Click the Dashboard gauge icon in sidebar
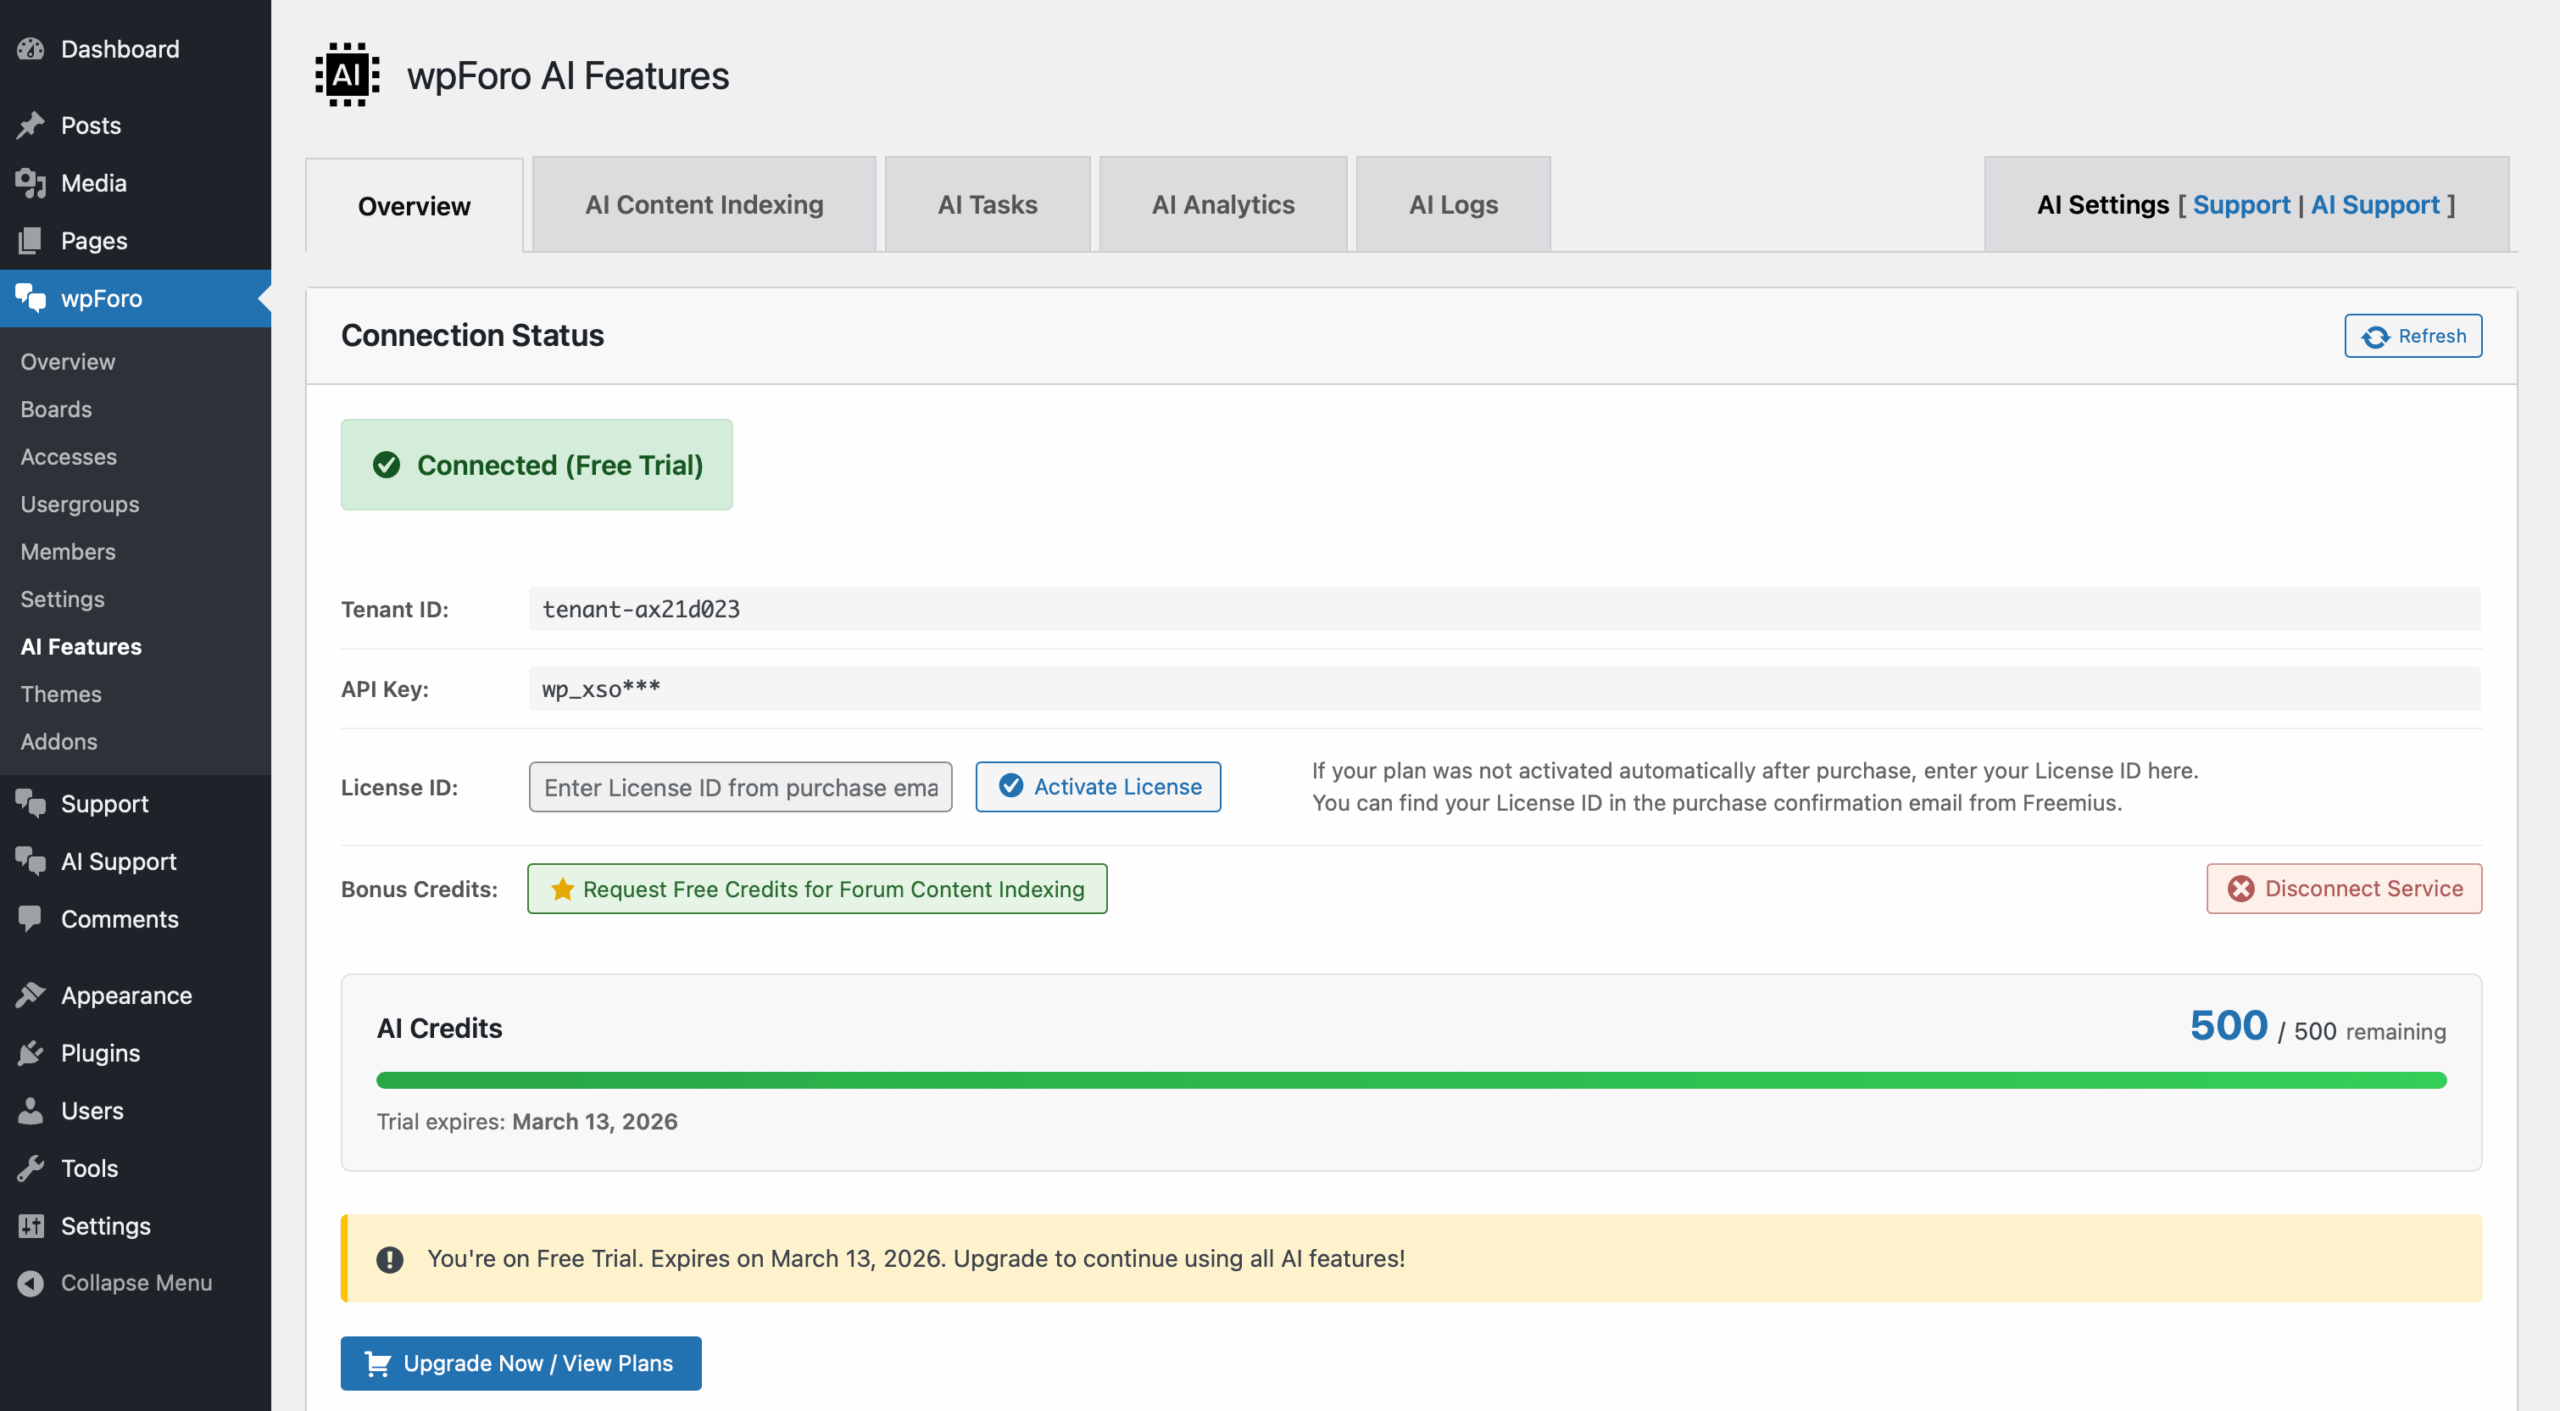Screen dimensions: 2560x1411 tap(31, 49)
